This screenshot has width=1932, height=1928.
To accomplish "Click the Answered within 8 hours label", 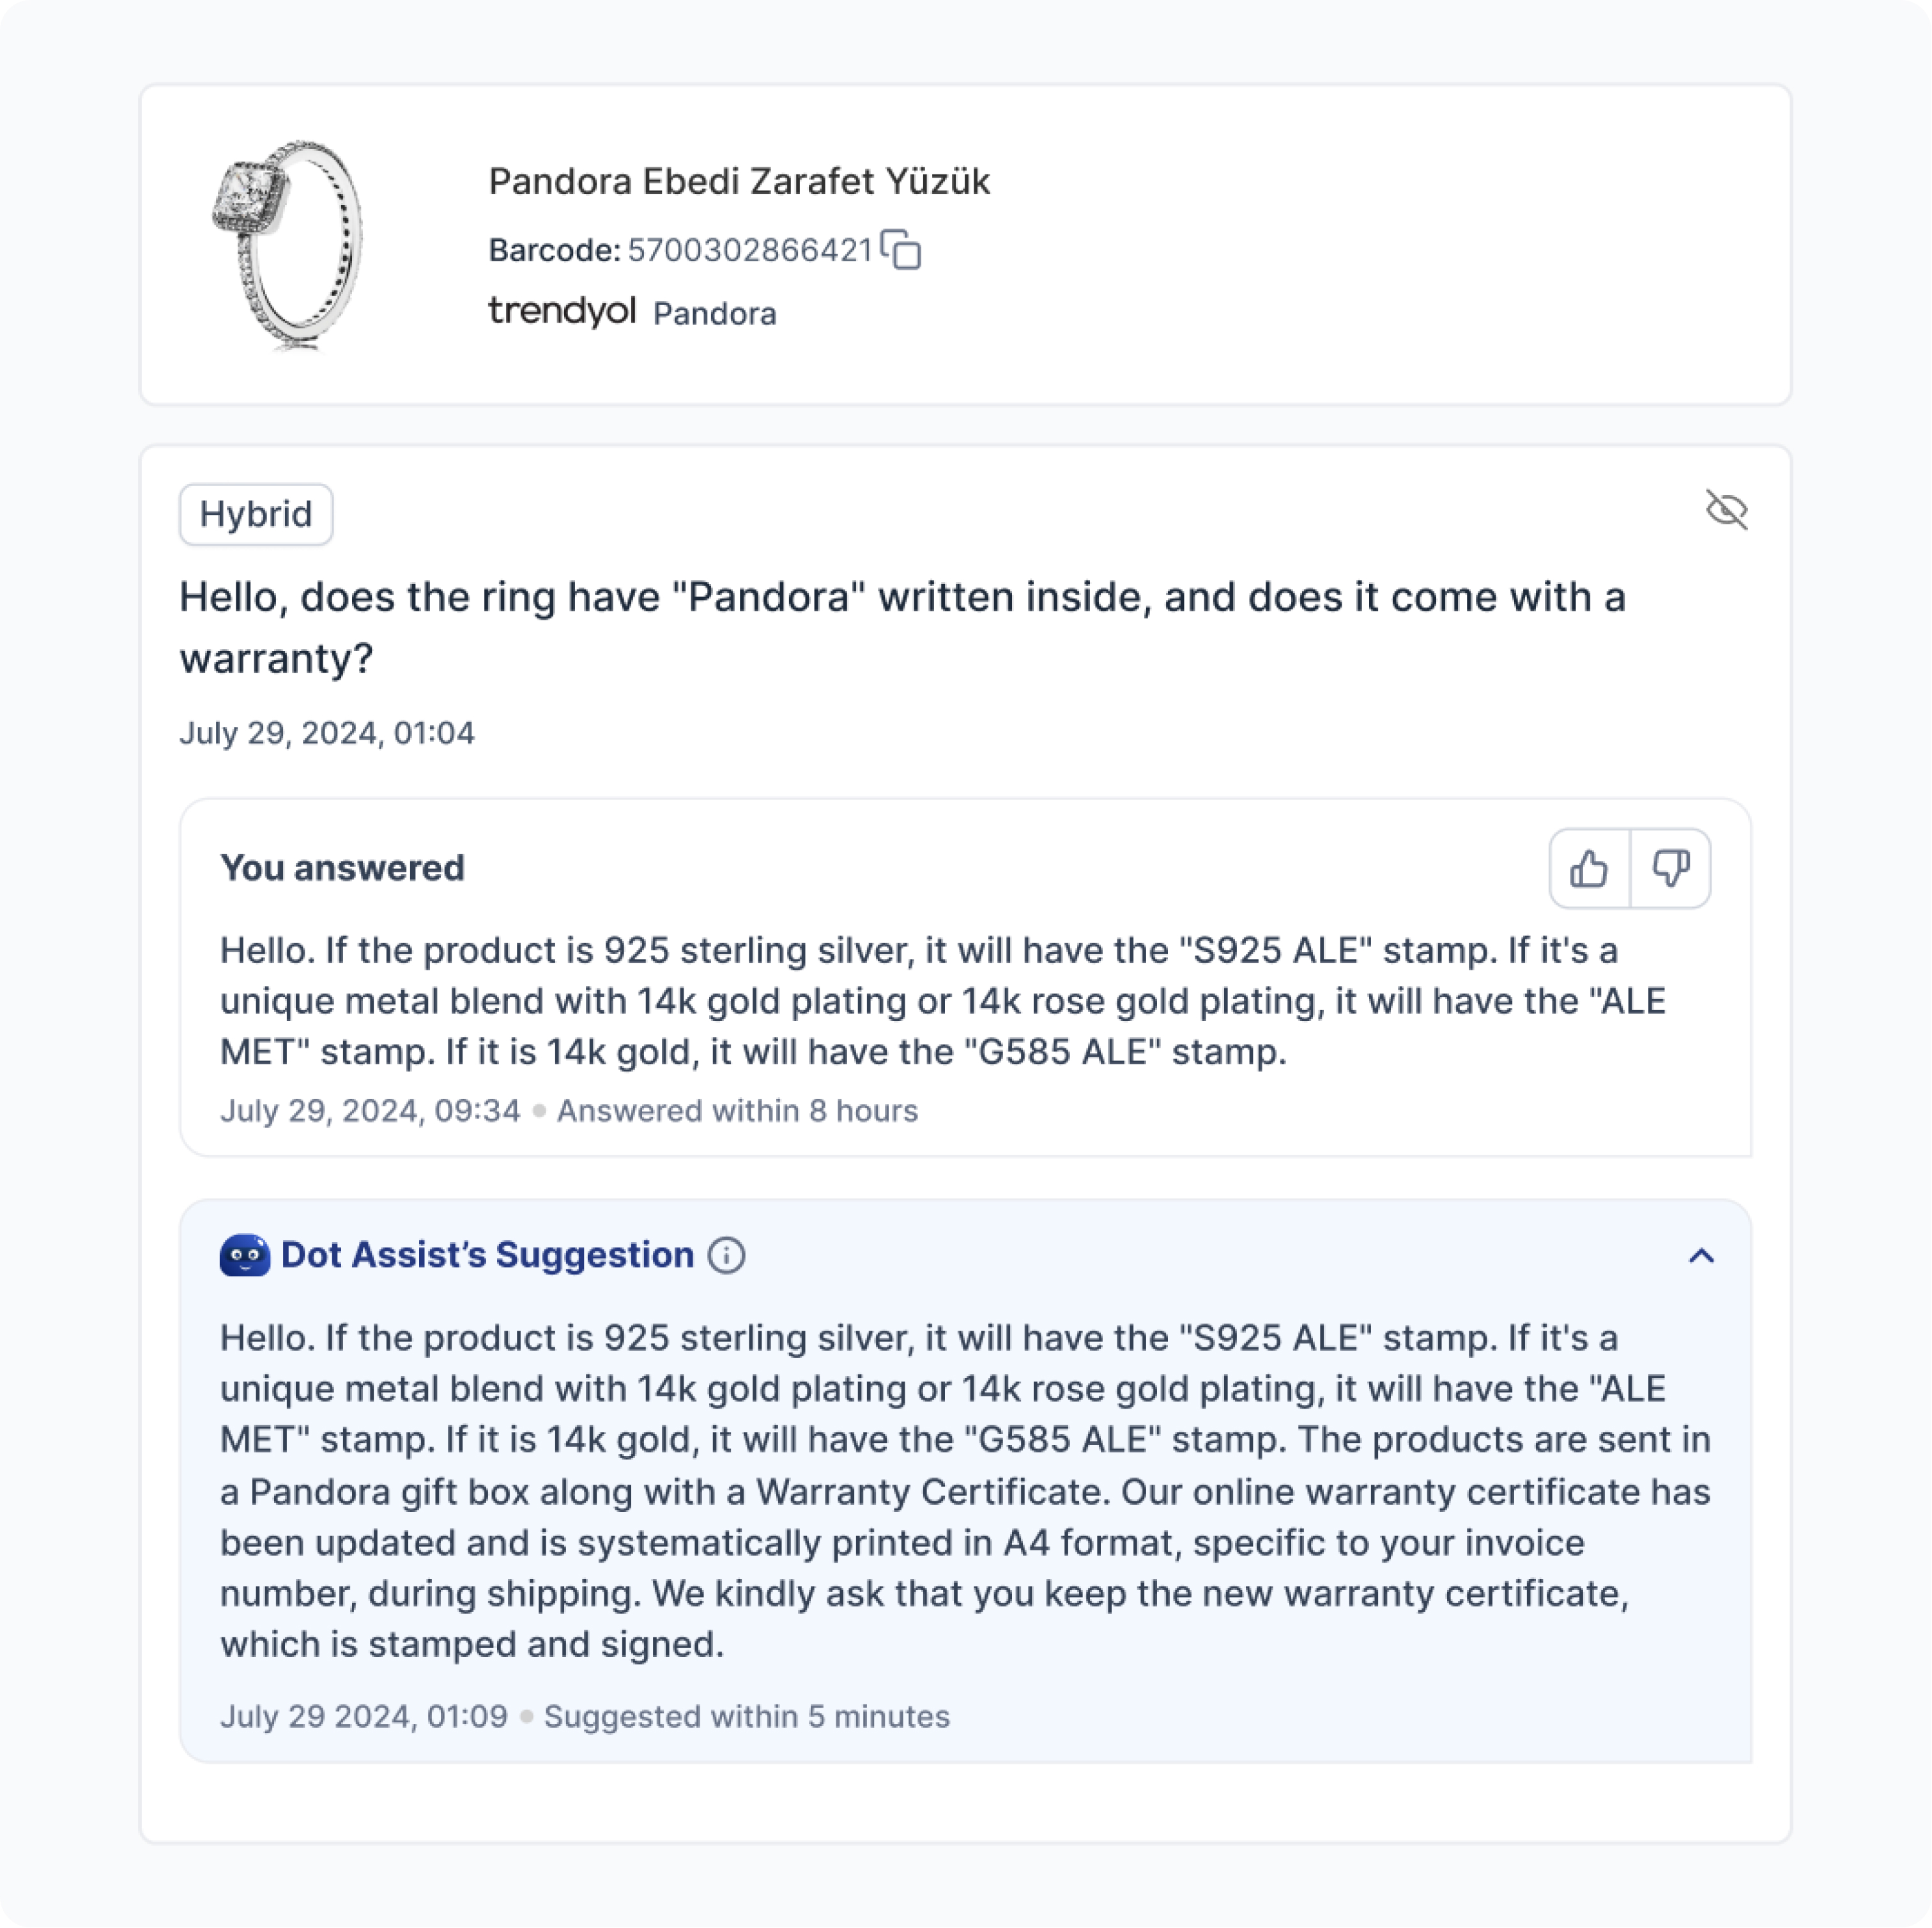I will (x=737, y=1111).
